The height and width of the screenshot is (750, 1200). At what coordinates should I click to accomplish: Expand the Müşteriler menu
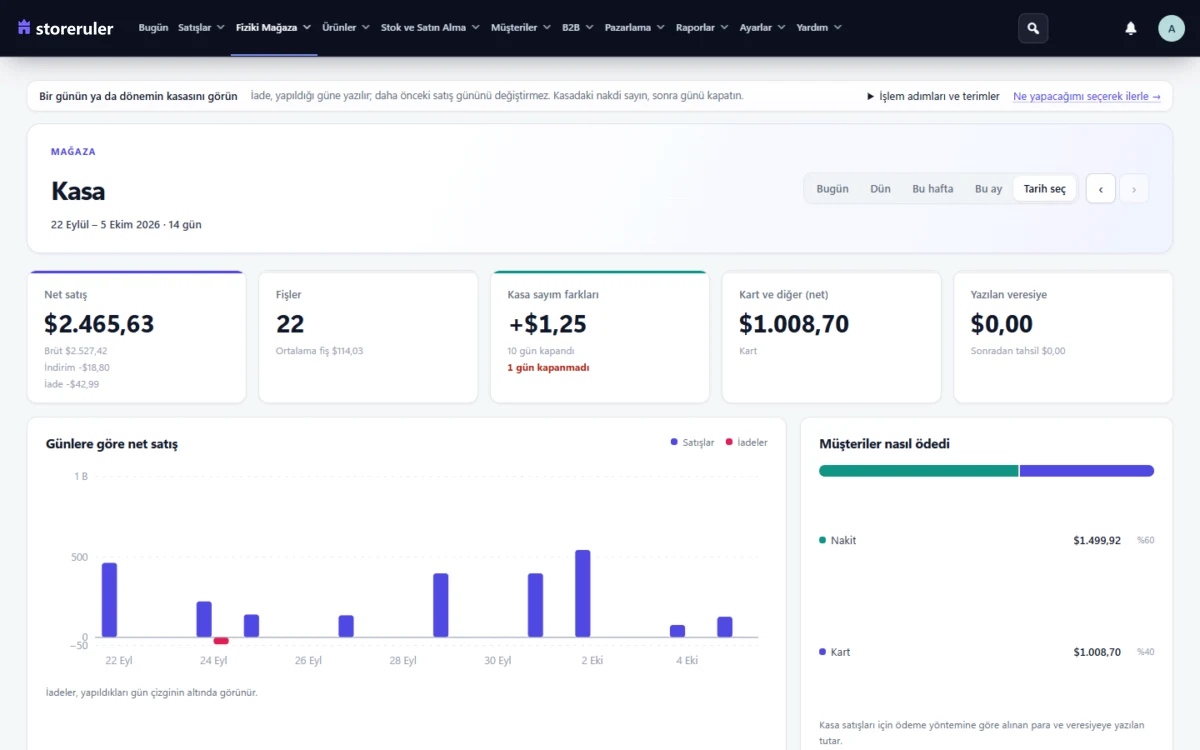[x=521, y=28]
